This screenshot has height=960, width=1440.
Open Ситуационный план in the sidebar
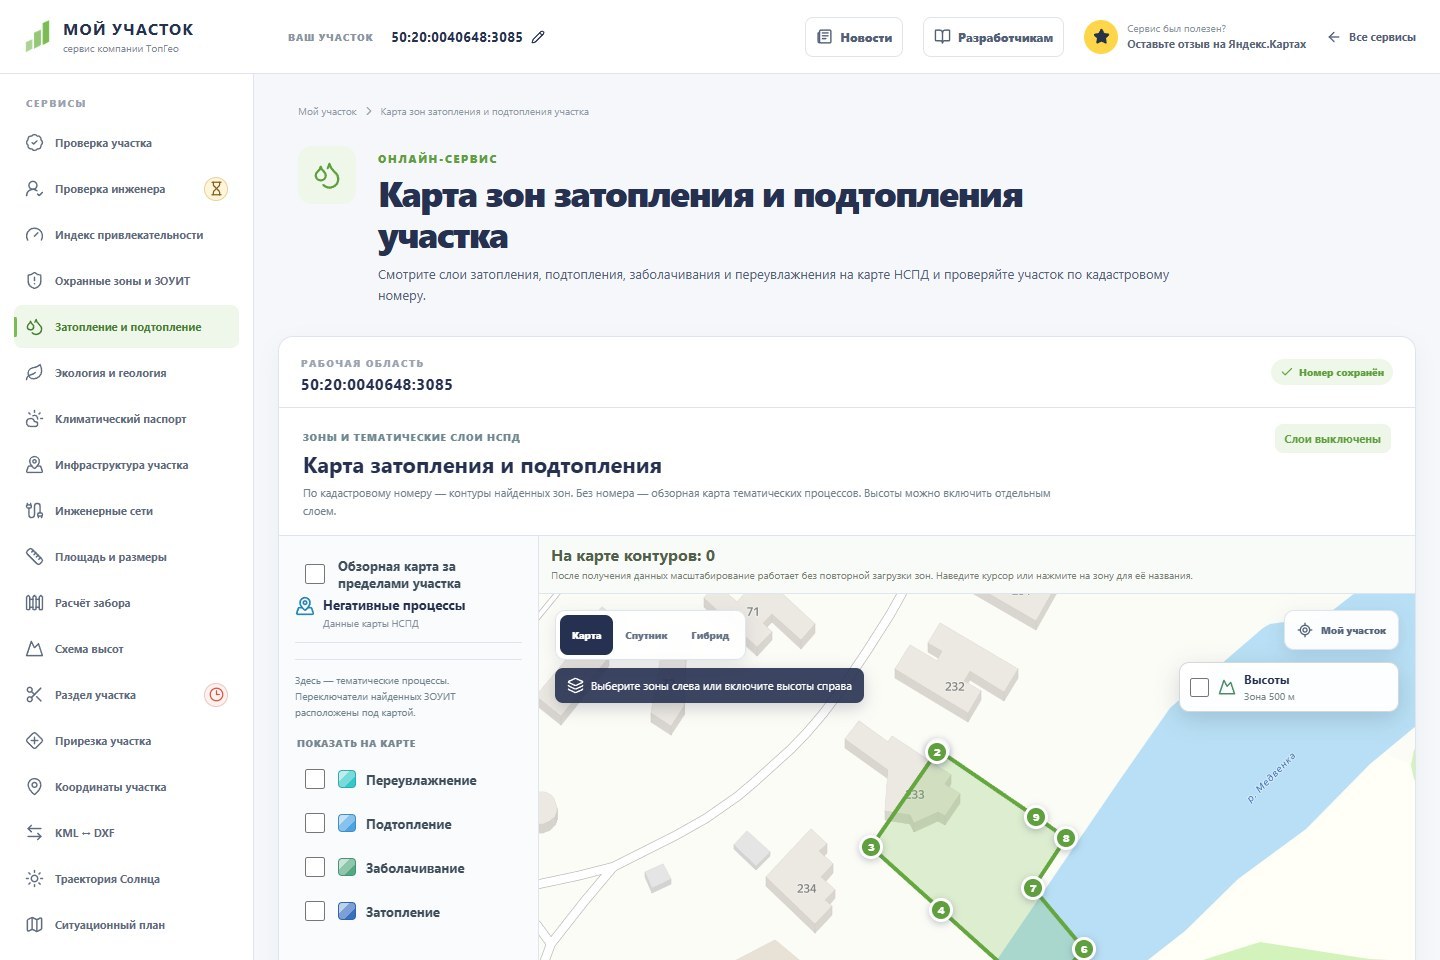[x=127, y=925]
